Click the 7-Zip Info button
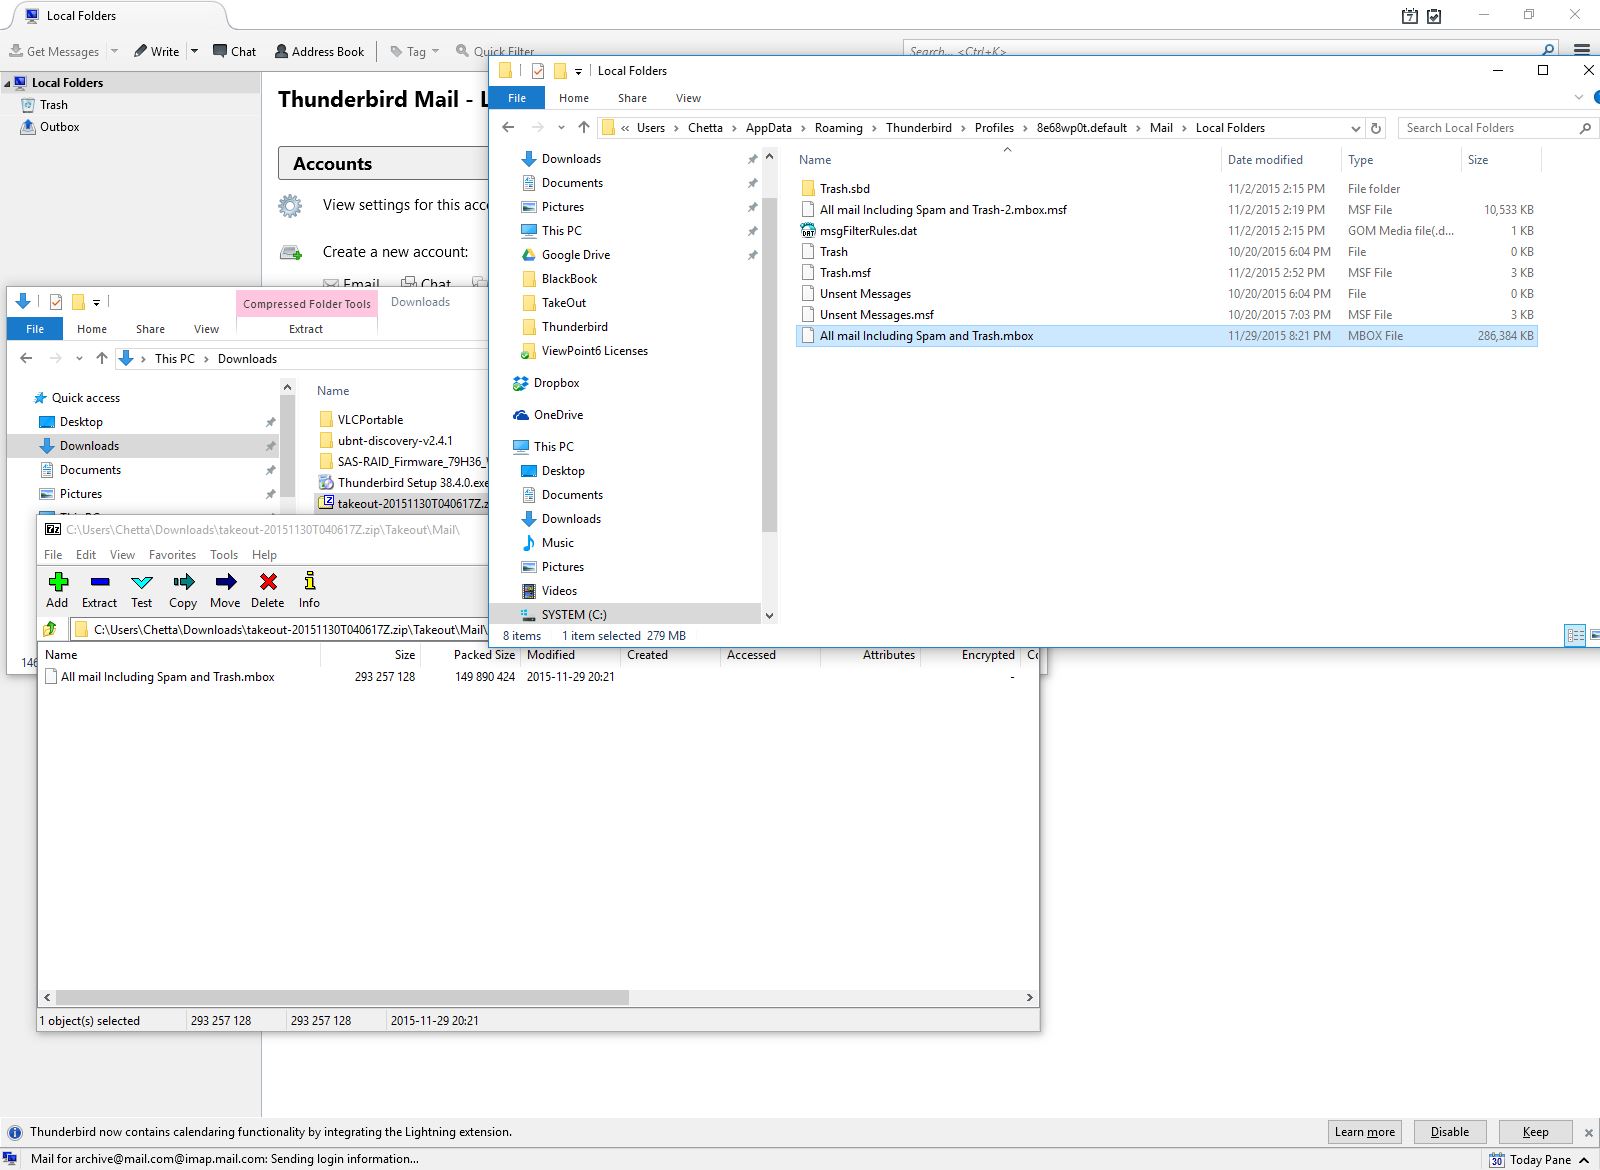 click(x=309, y=589)
